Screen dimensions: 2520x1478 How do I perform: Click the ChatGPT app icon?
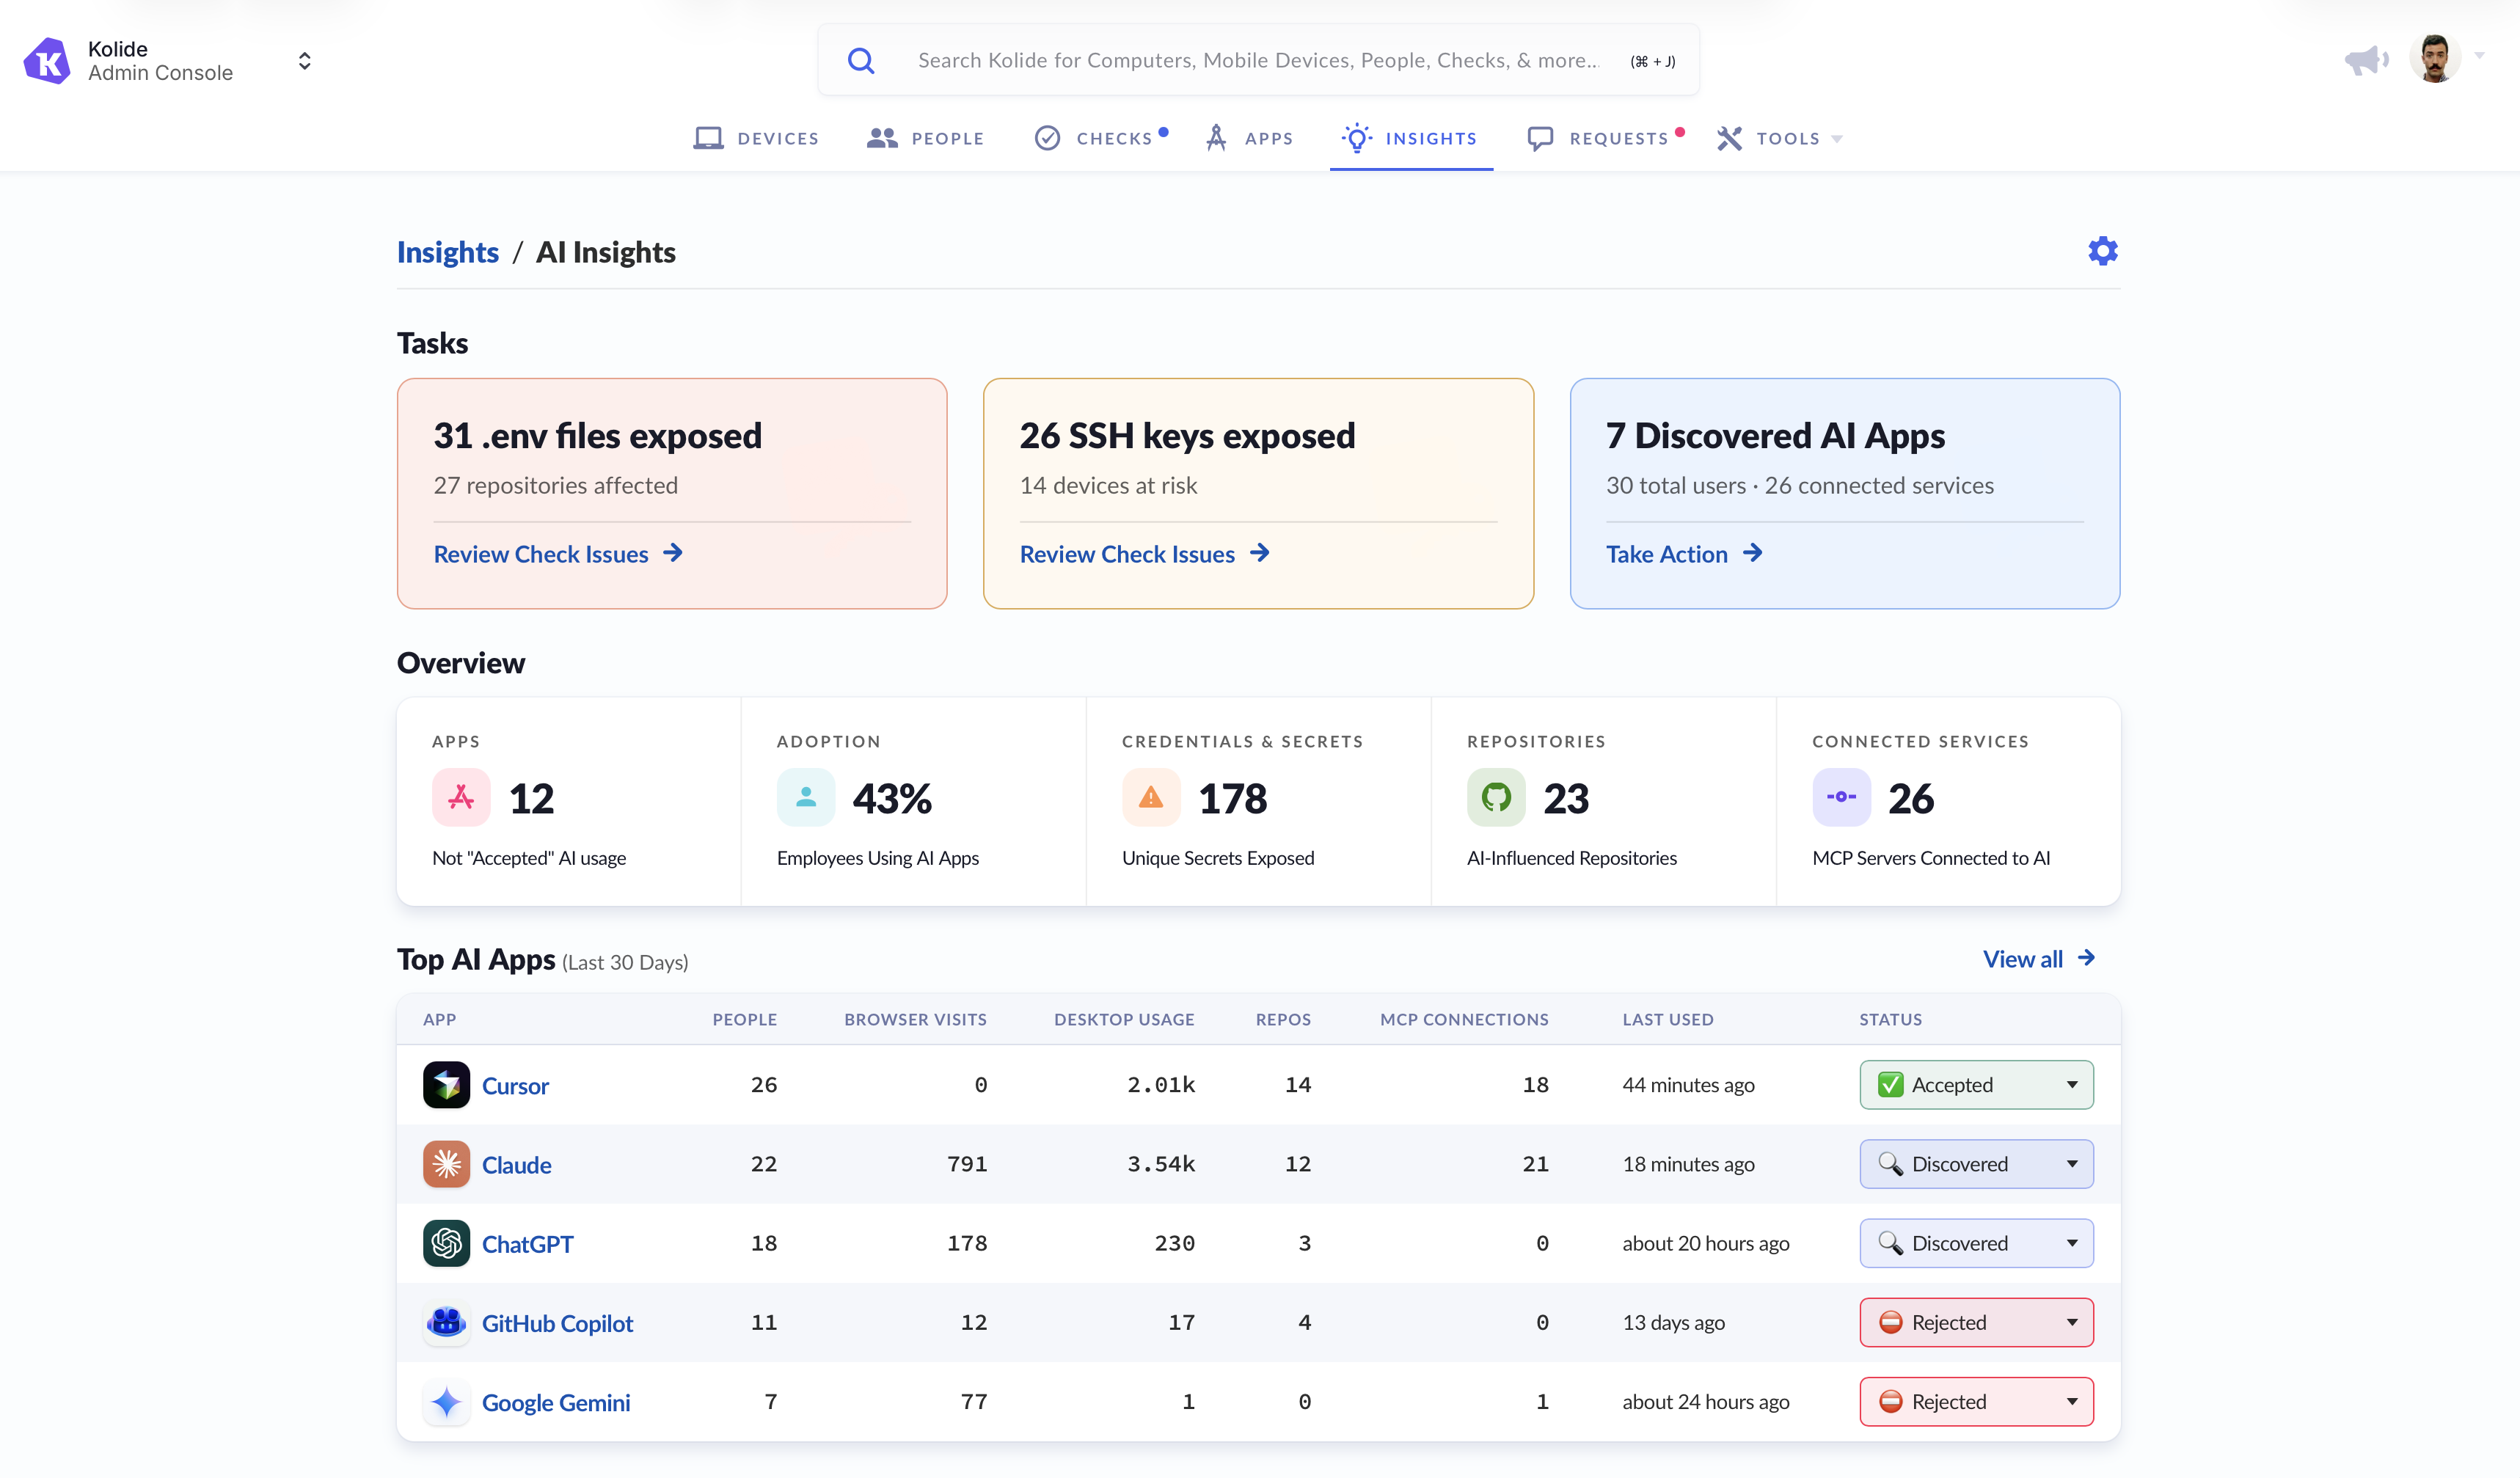click(x=446, y=1243)
